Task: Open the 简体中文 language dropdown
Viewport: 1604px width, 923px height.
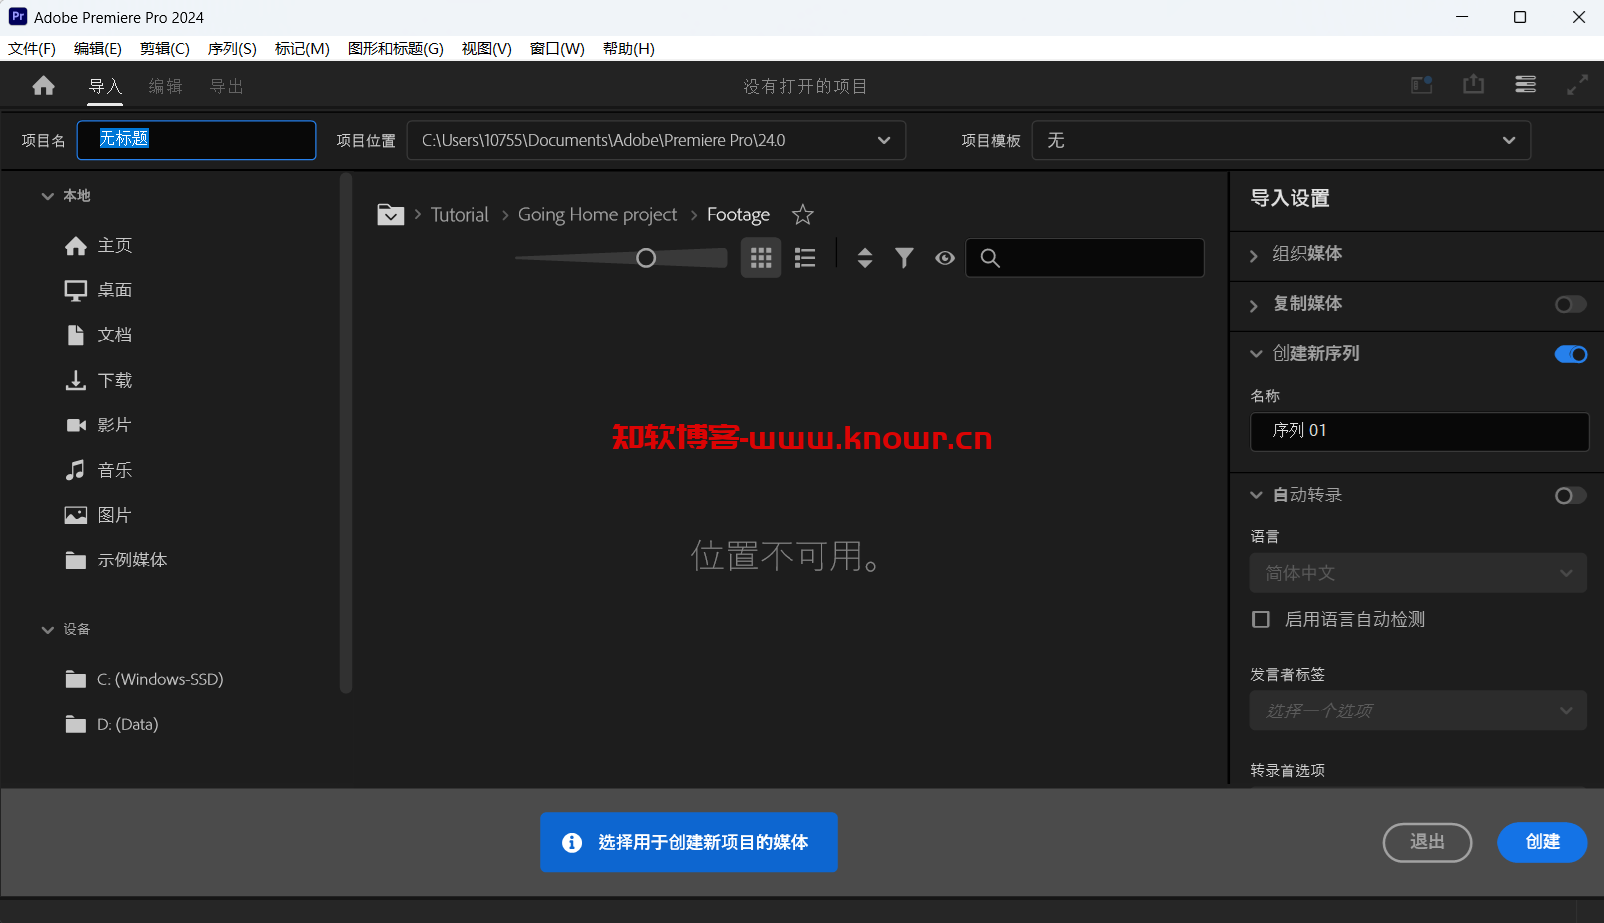Action: point(1418,573)
